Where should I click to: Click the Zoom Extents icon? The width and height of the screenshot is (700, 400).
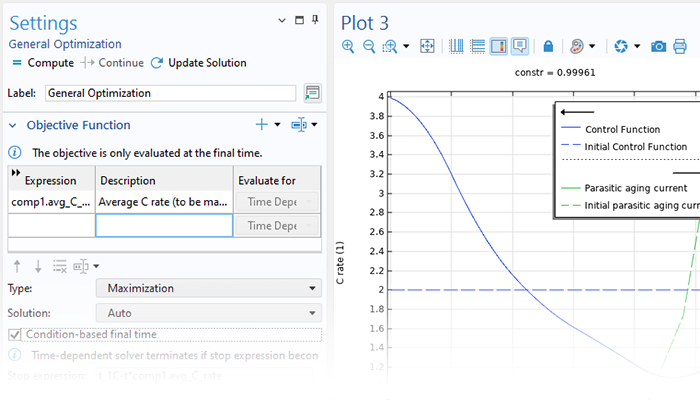(427, 46)
